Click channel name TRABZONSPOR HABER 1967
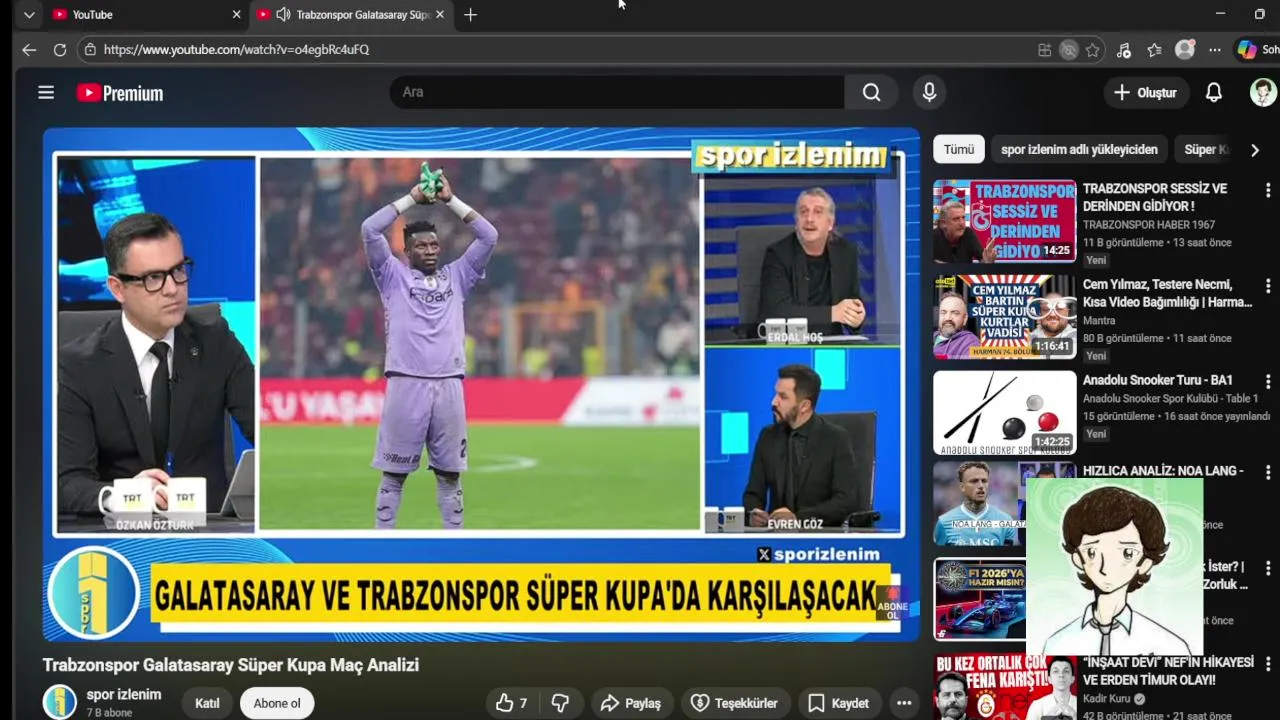1280x720 pixels. click(x=1149, y=225)
